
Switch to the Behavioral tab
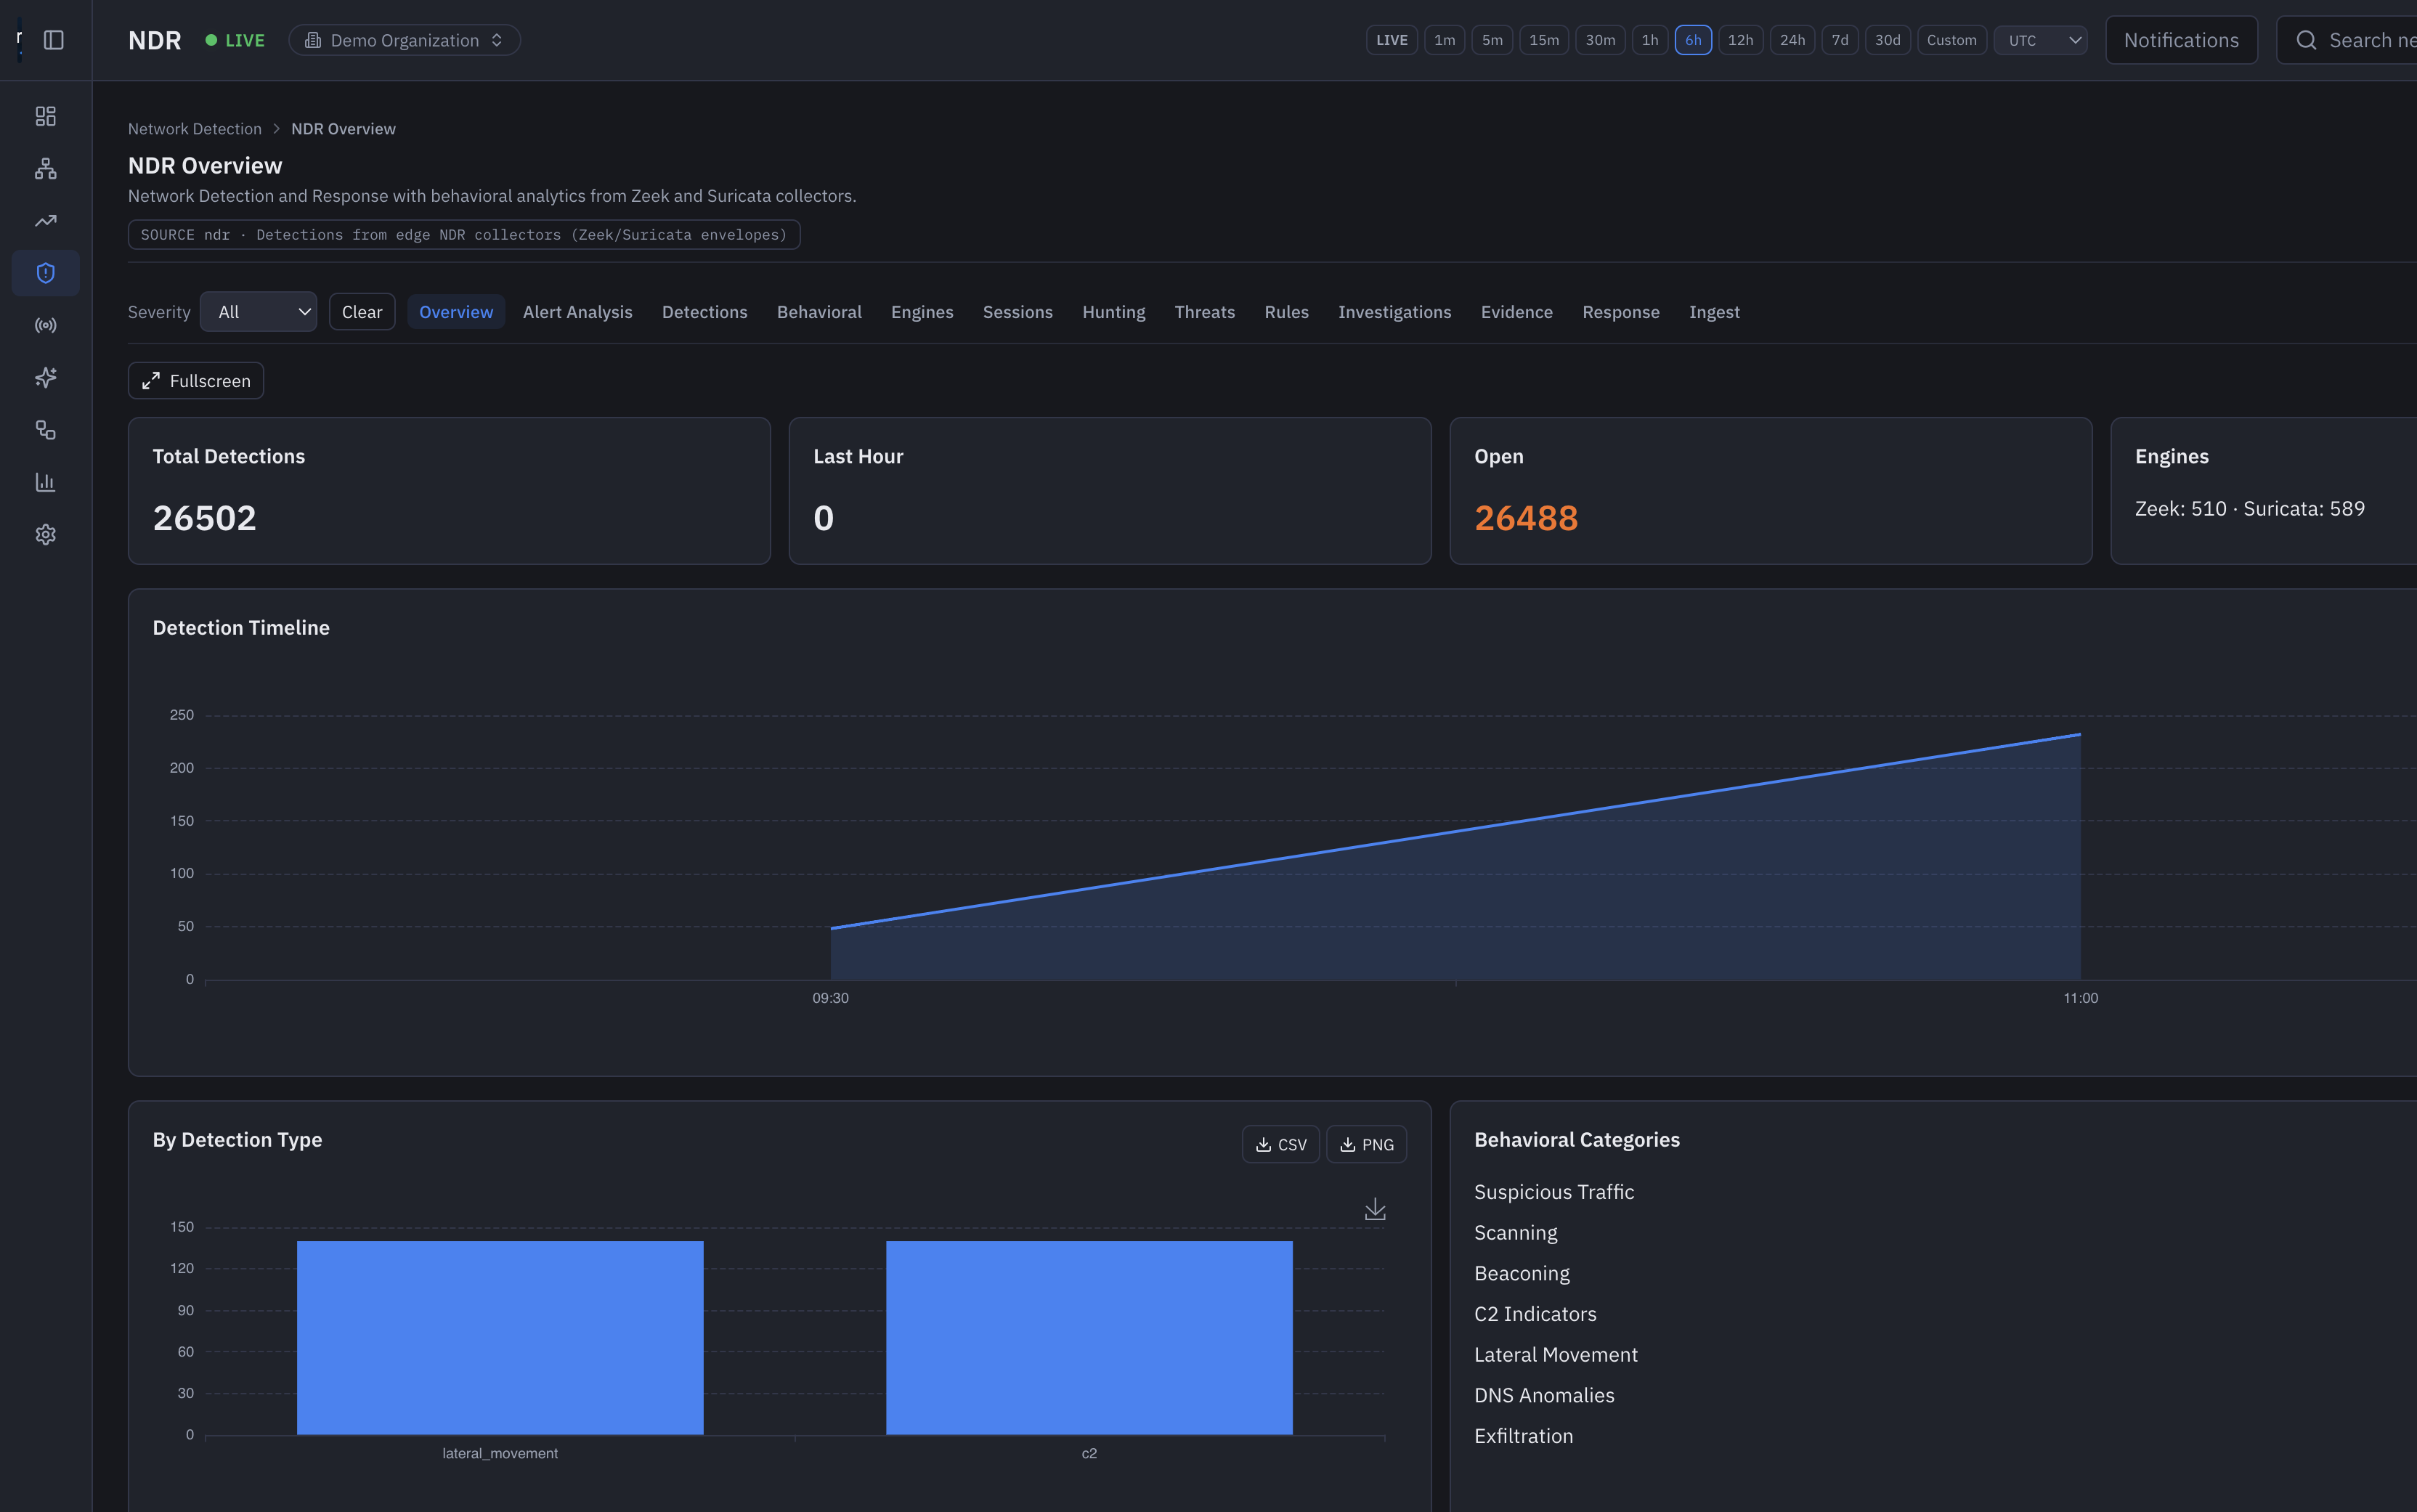[819, 312]
